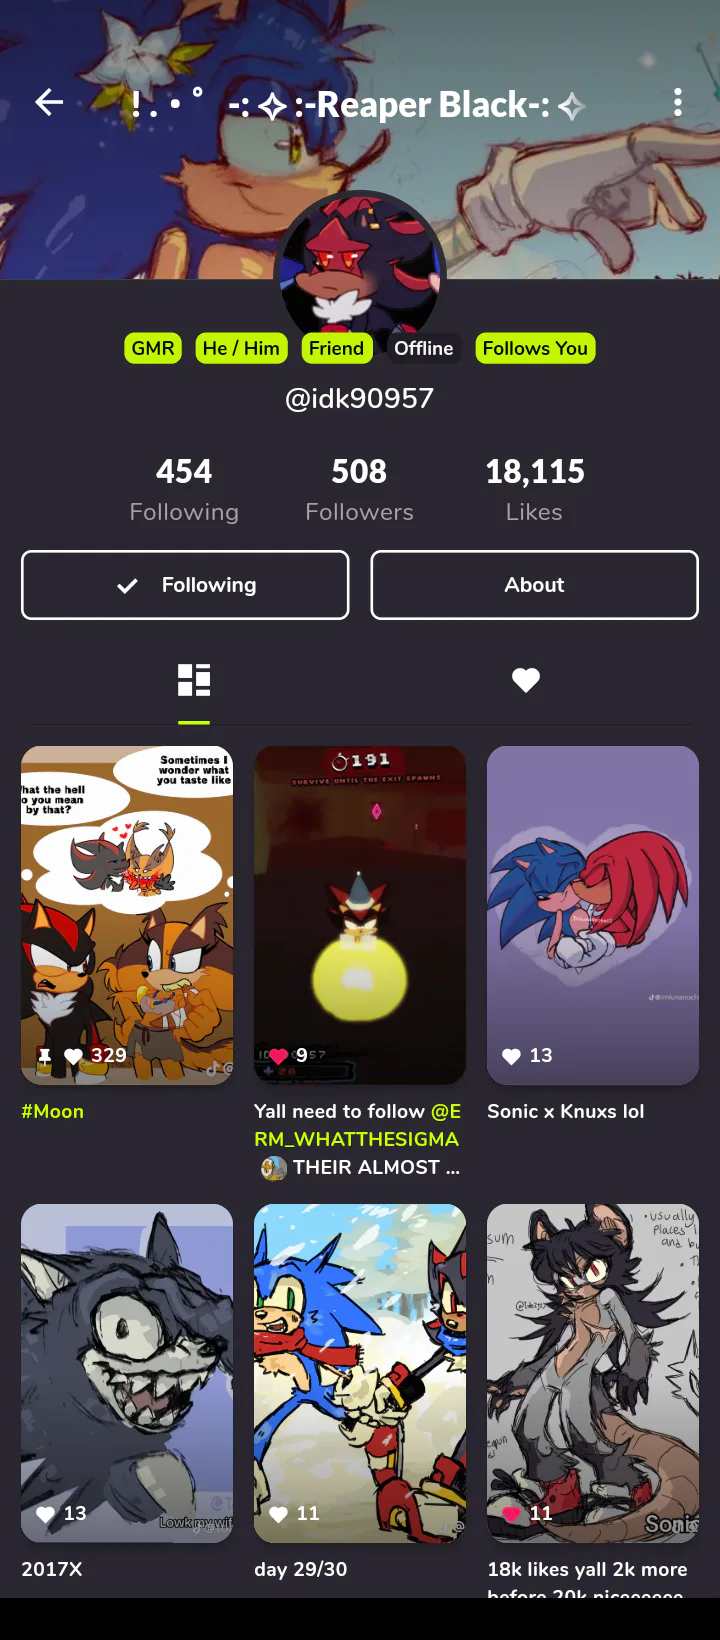The height and width of the screenshot is (1640, 720).
Task: Open the Sonic x Knuxs lol thumbnail
Action: tap(593, 915)
